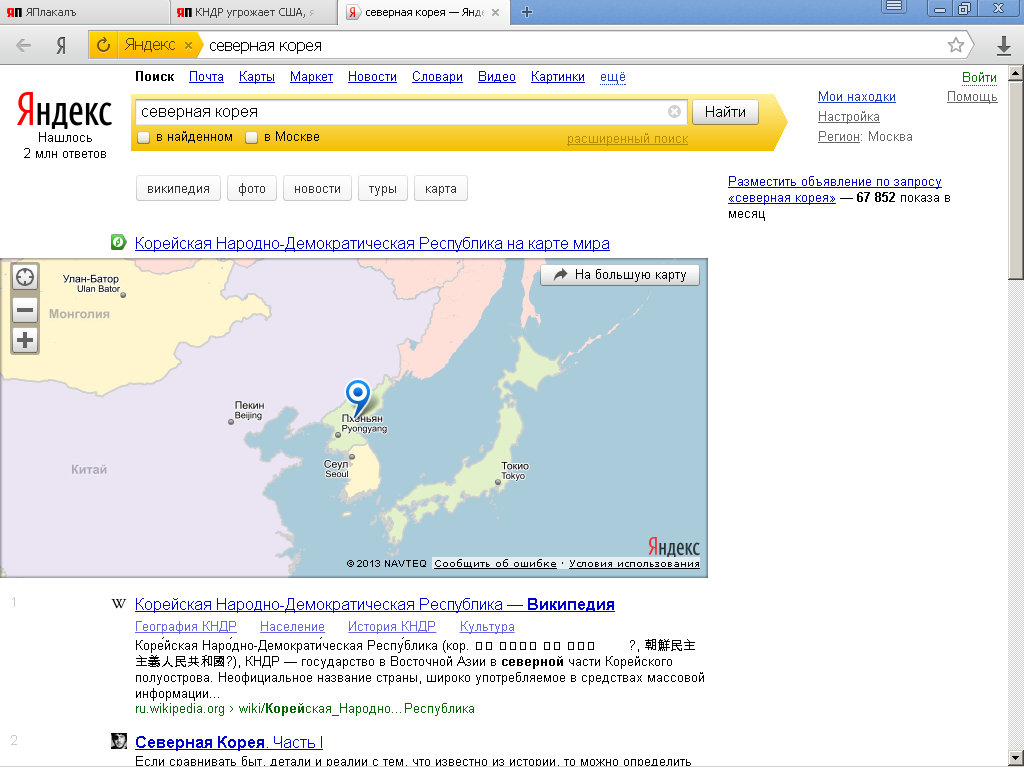
Task: Tick the "в Москве" checkbox
Action: (252, 137)
